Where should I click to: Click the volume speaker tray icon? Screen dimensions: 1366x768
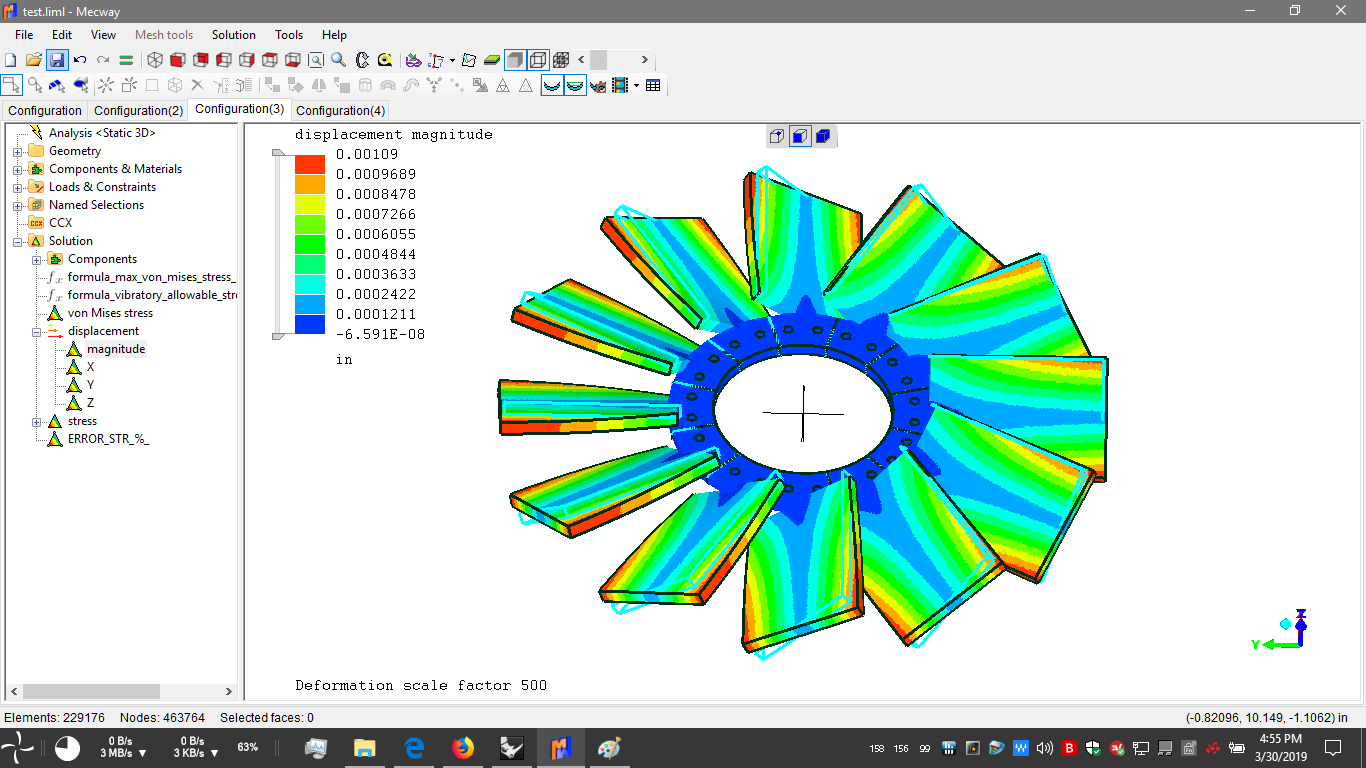[1045, 747]
